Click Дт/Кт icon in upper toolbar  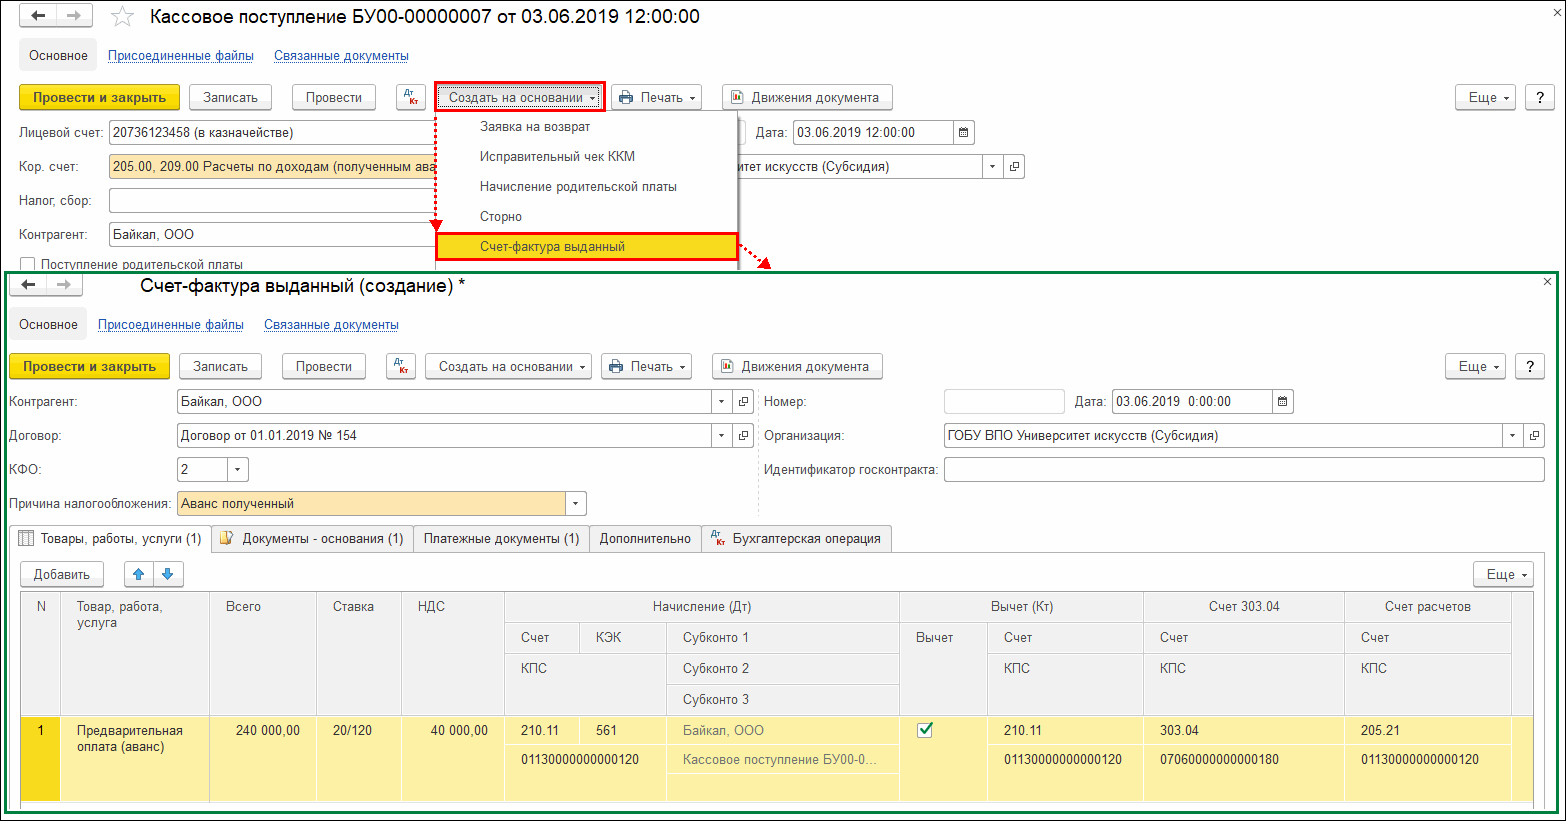point(411,97)
